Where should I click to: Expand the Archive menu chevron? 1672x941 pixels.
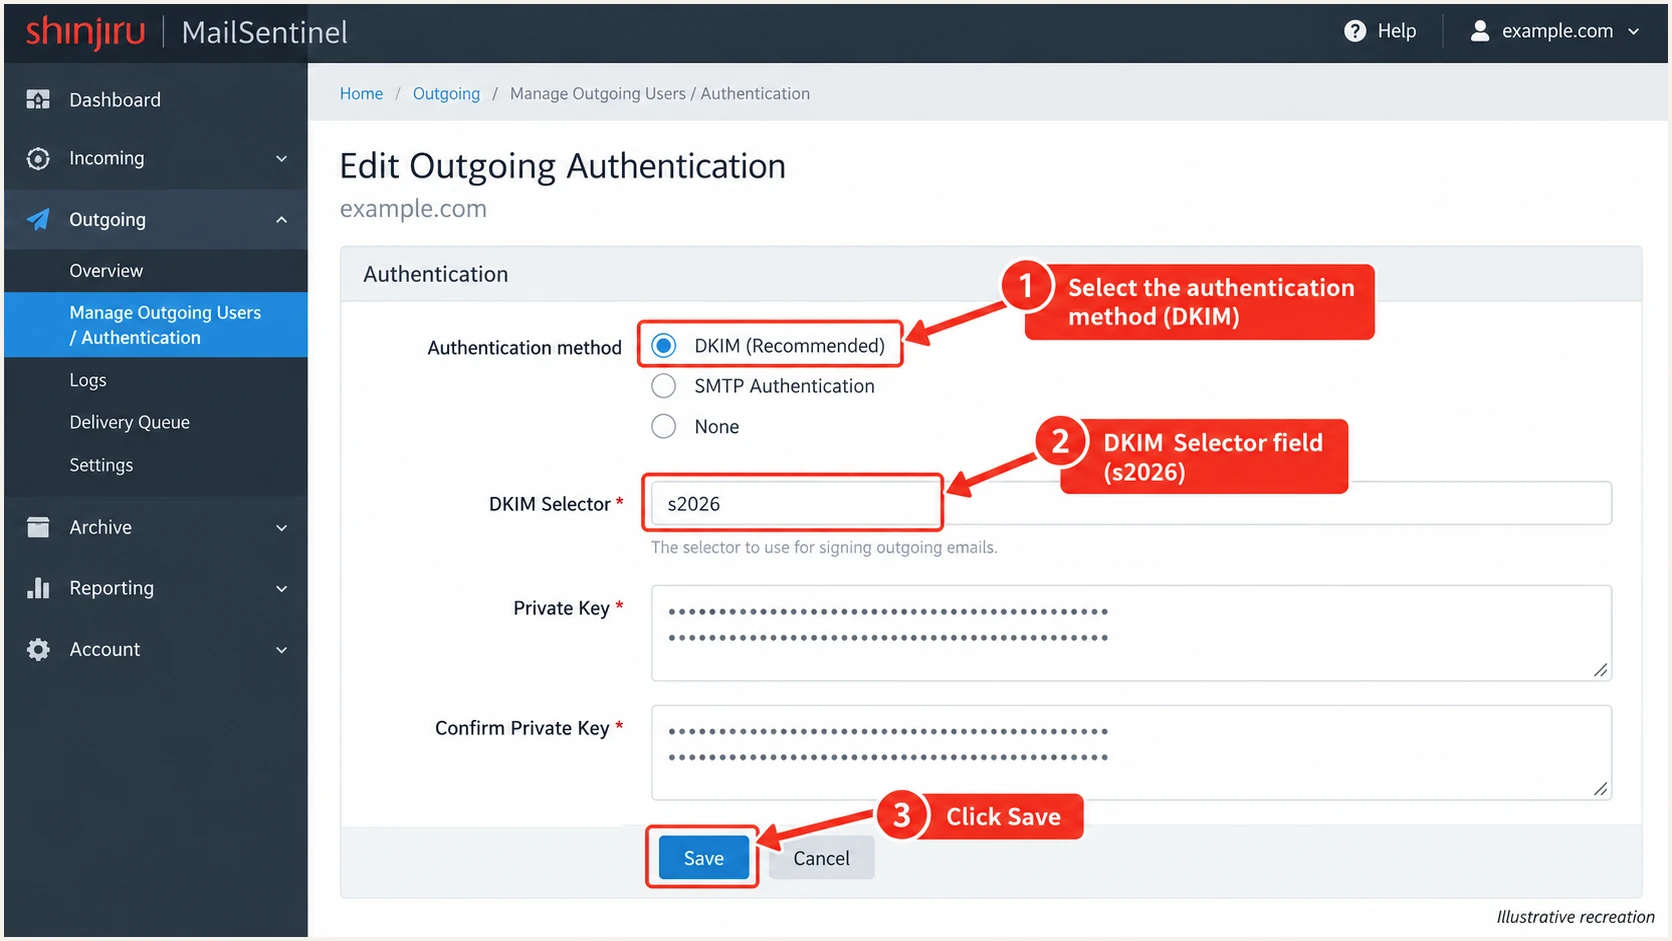tap(282, 528)
